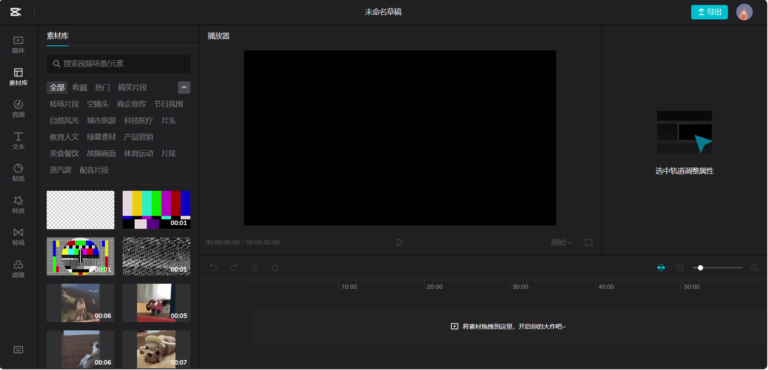Collapse the category list with the chevron button
The height and width of the screenshot is (370, 768).
[x=184, y=88]
